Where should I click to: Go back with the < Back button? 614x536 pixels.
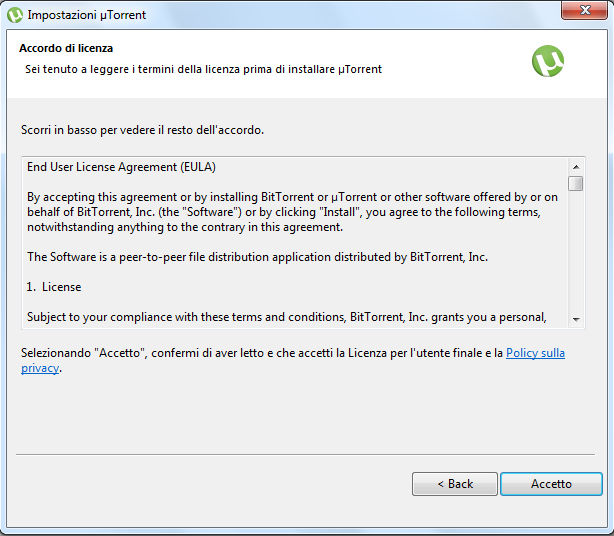coord(455,484)
